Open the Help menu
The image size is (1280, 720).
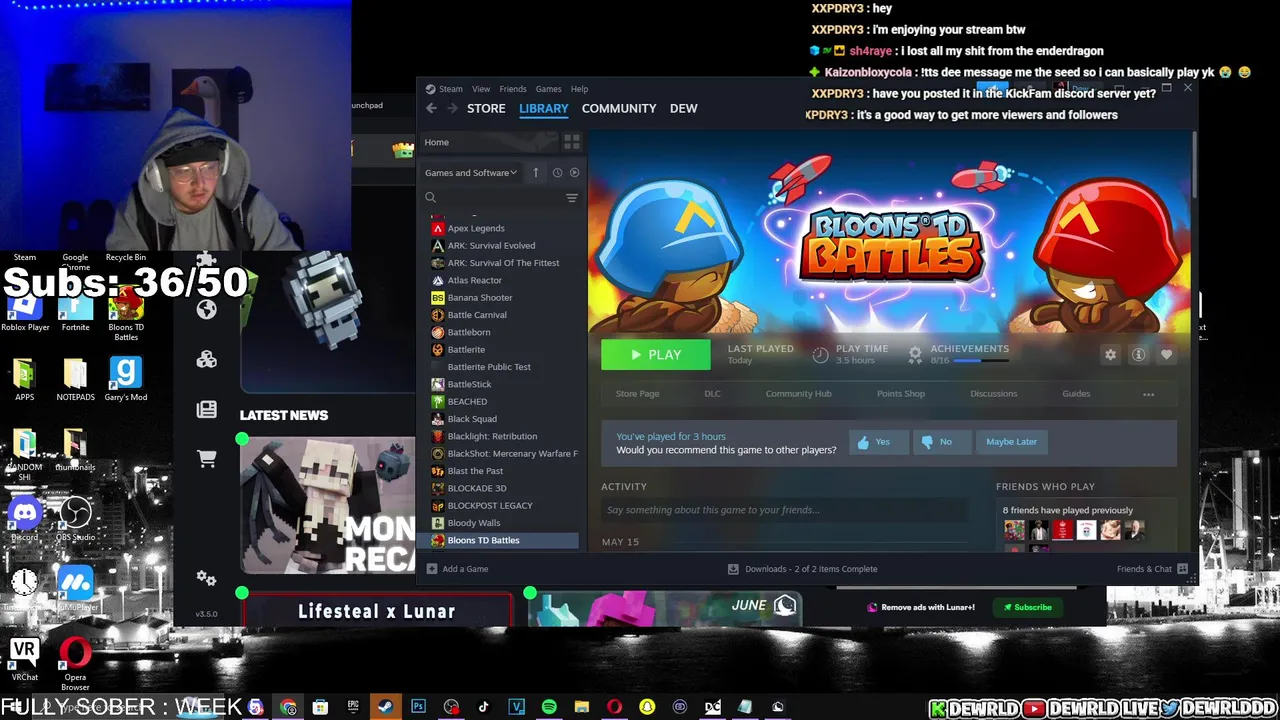(579, 89)
